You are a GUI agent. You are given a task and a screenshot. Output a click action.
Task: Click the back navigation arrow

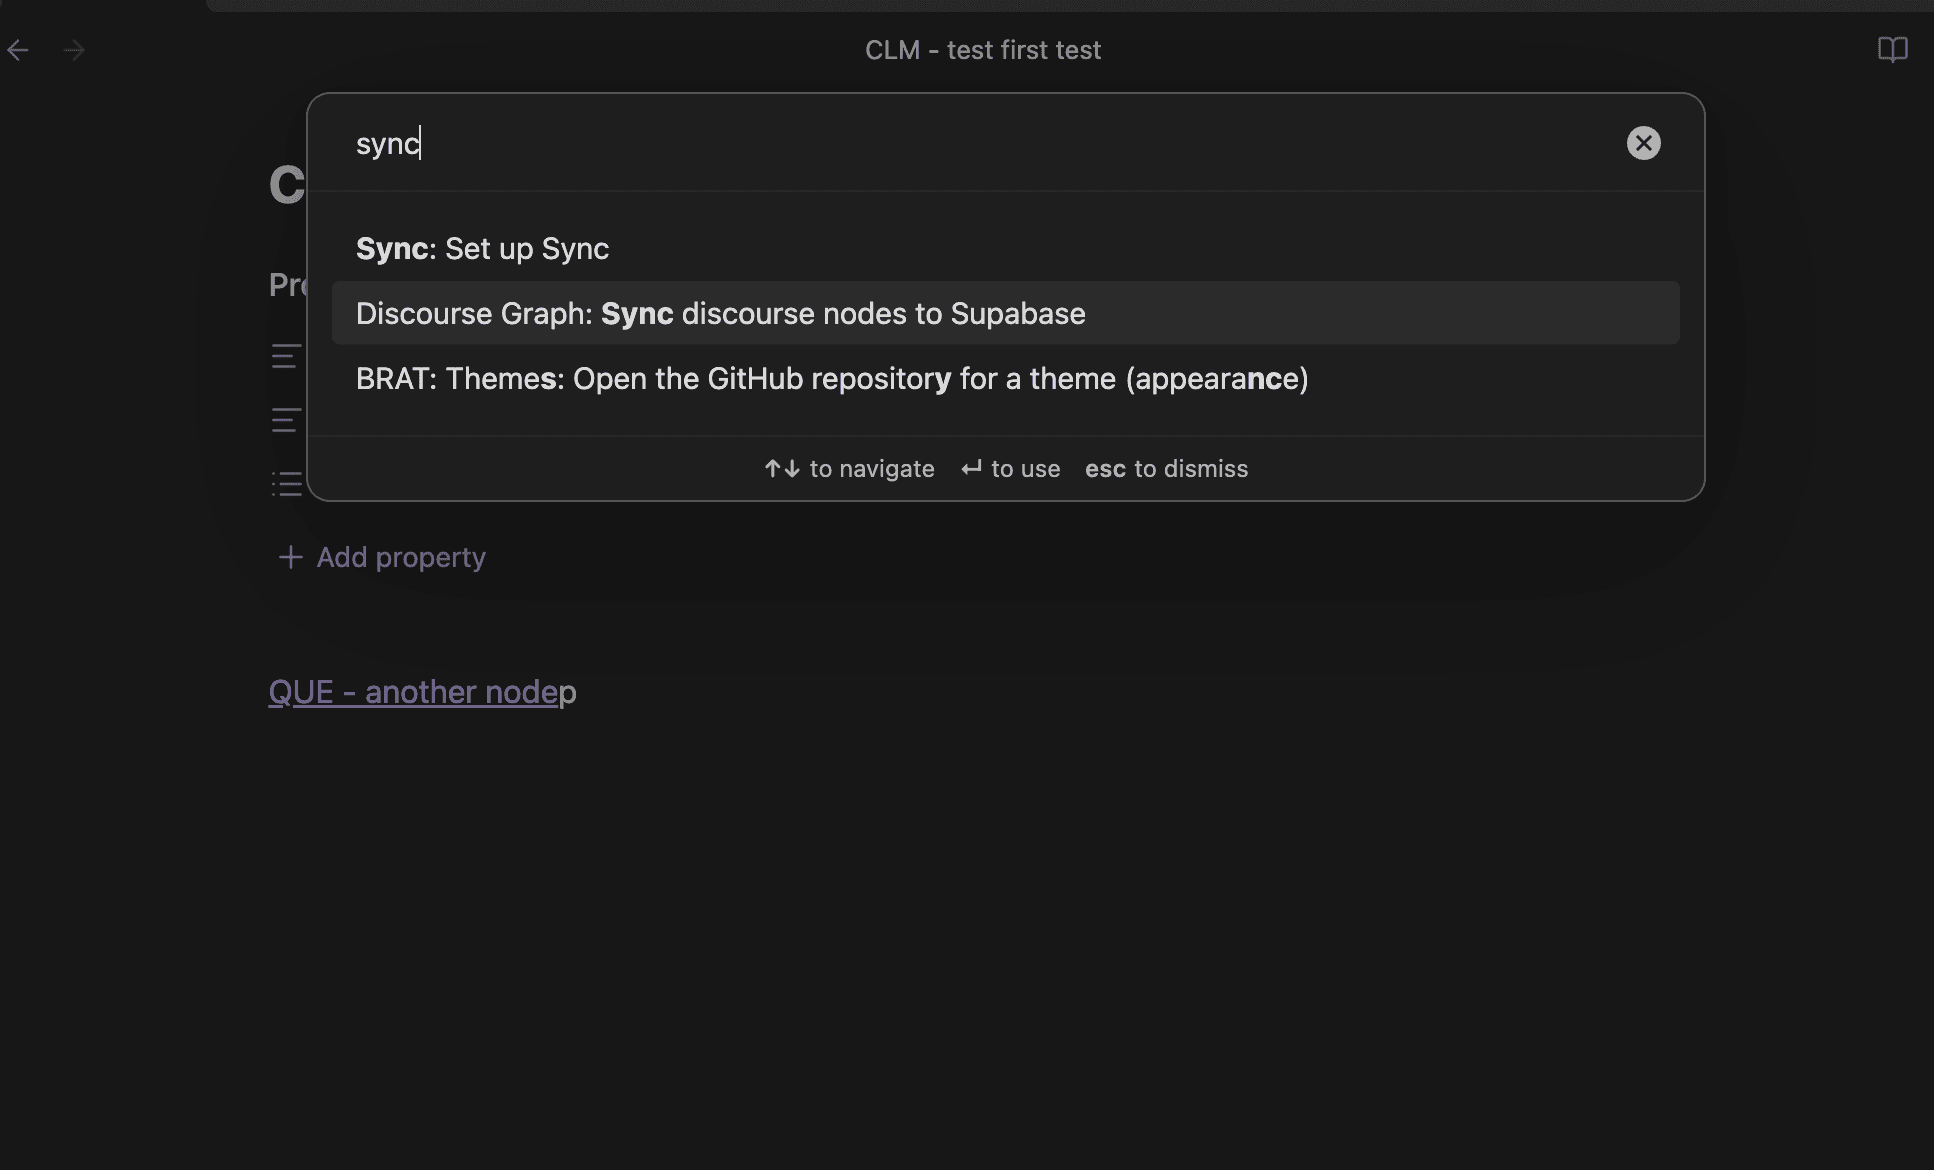coord(18,50)
